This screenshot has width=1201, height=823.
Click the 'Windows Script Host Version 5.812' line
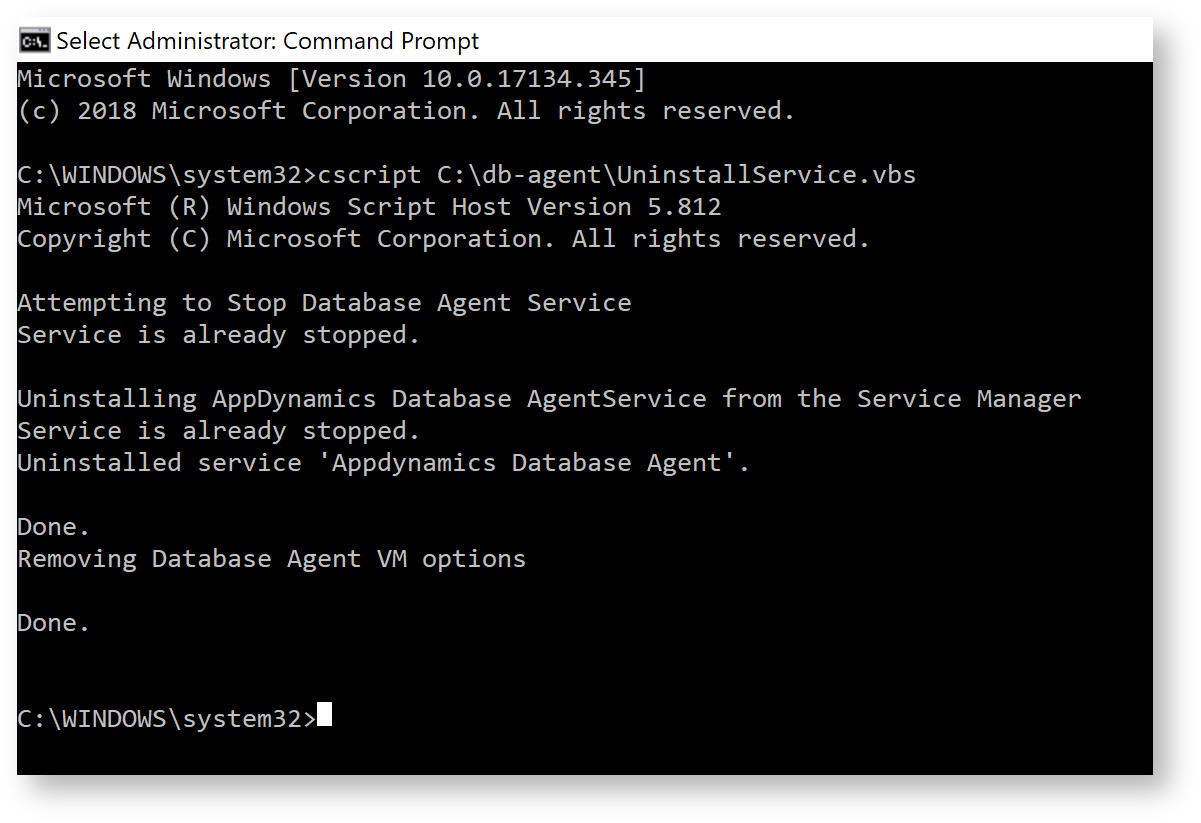(369, 207)
